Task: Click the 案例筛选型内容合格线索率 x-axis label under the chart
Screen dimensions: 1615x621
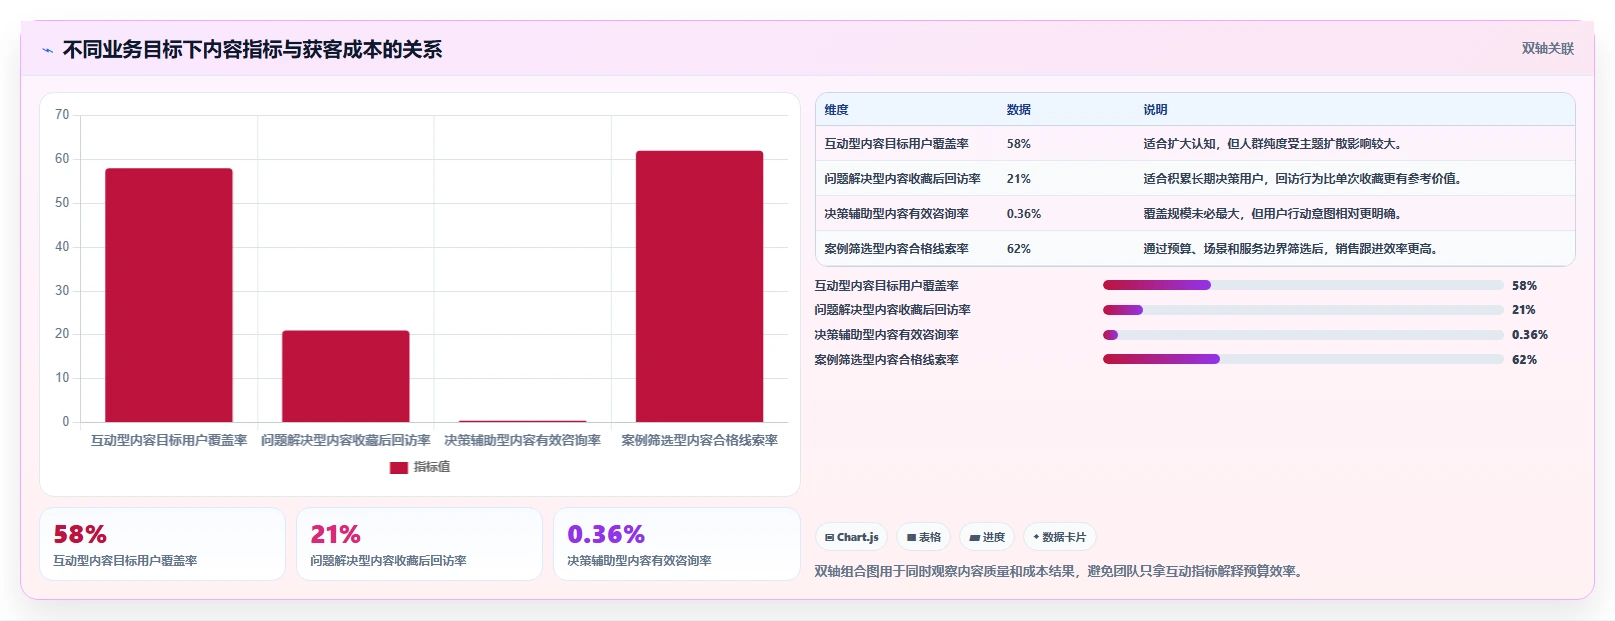Action: coord(699,441)
